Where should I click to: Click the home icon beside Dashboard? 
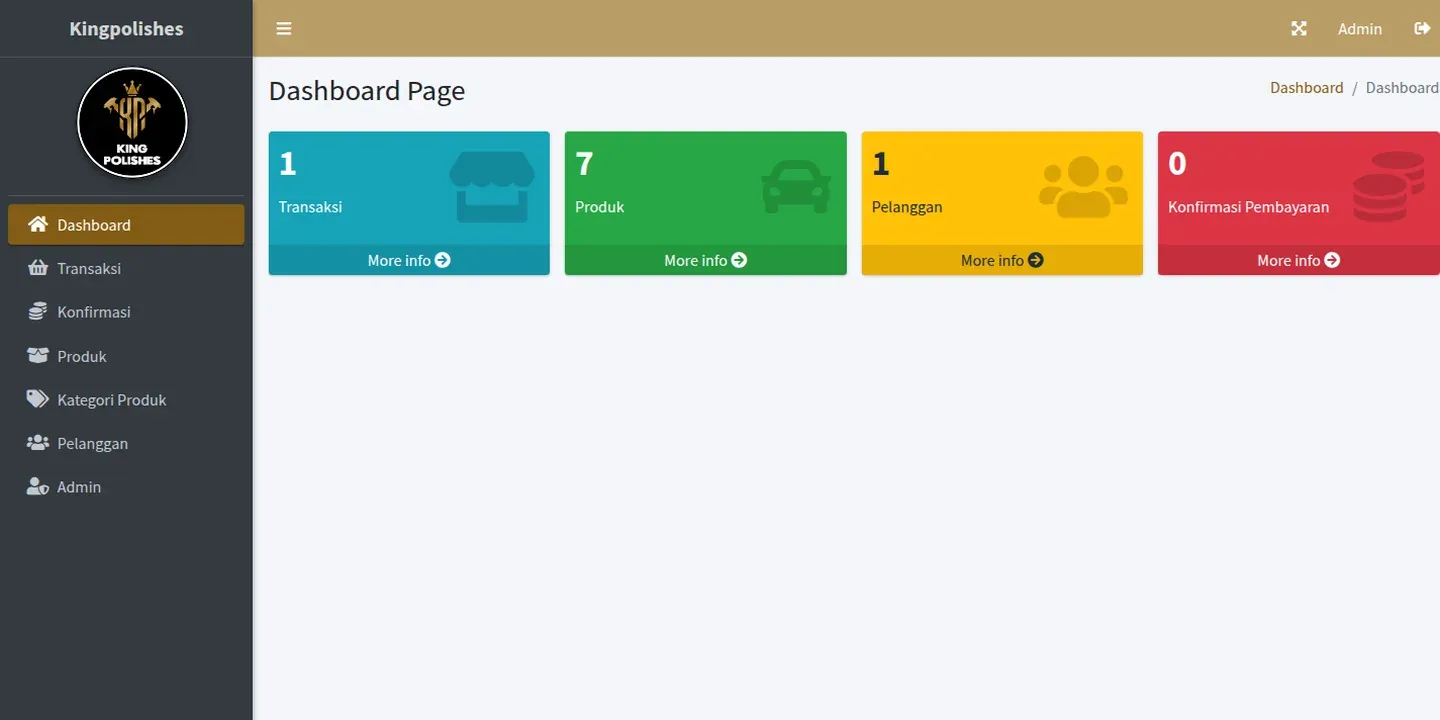point(38,224)
